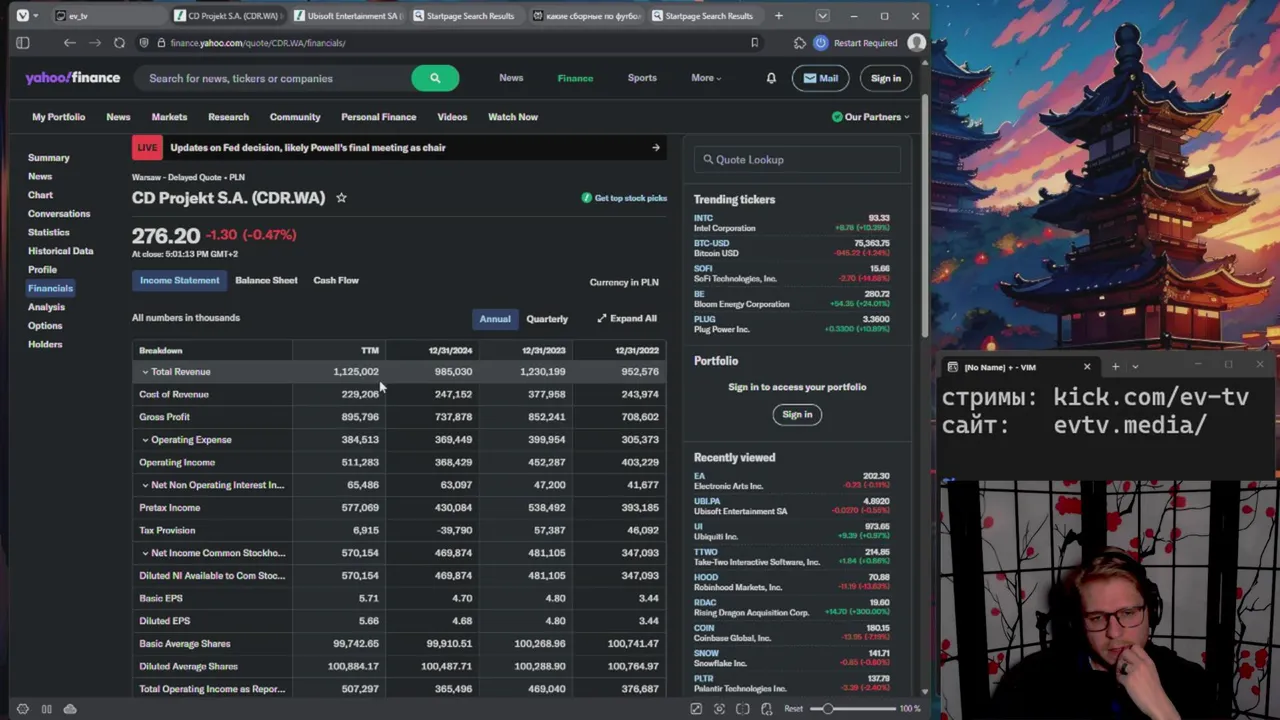Image resolution: width=1280 pixels, height=720 pixels.
Task: Open the Our Partners dropdown
Action: tap(871, 117)
